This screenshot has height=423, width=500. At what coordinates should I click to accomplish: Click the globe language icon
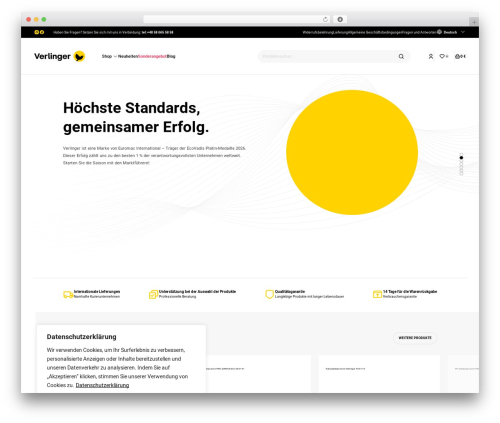coord(439,32)
